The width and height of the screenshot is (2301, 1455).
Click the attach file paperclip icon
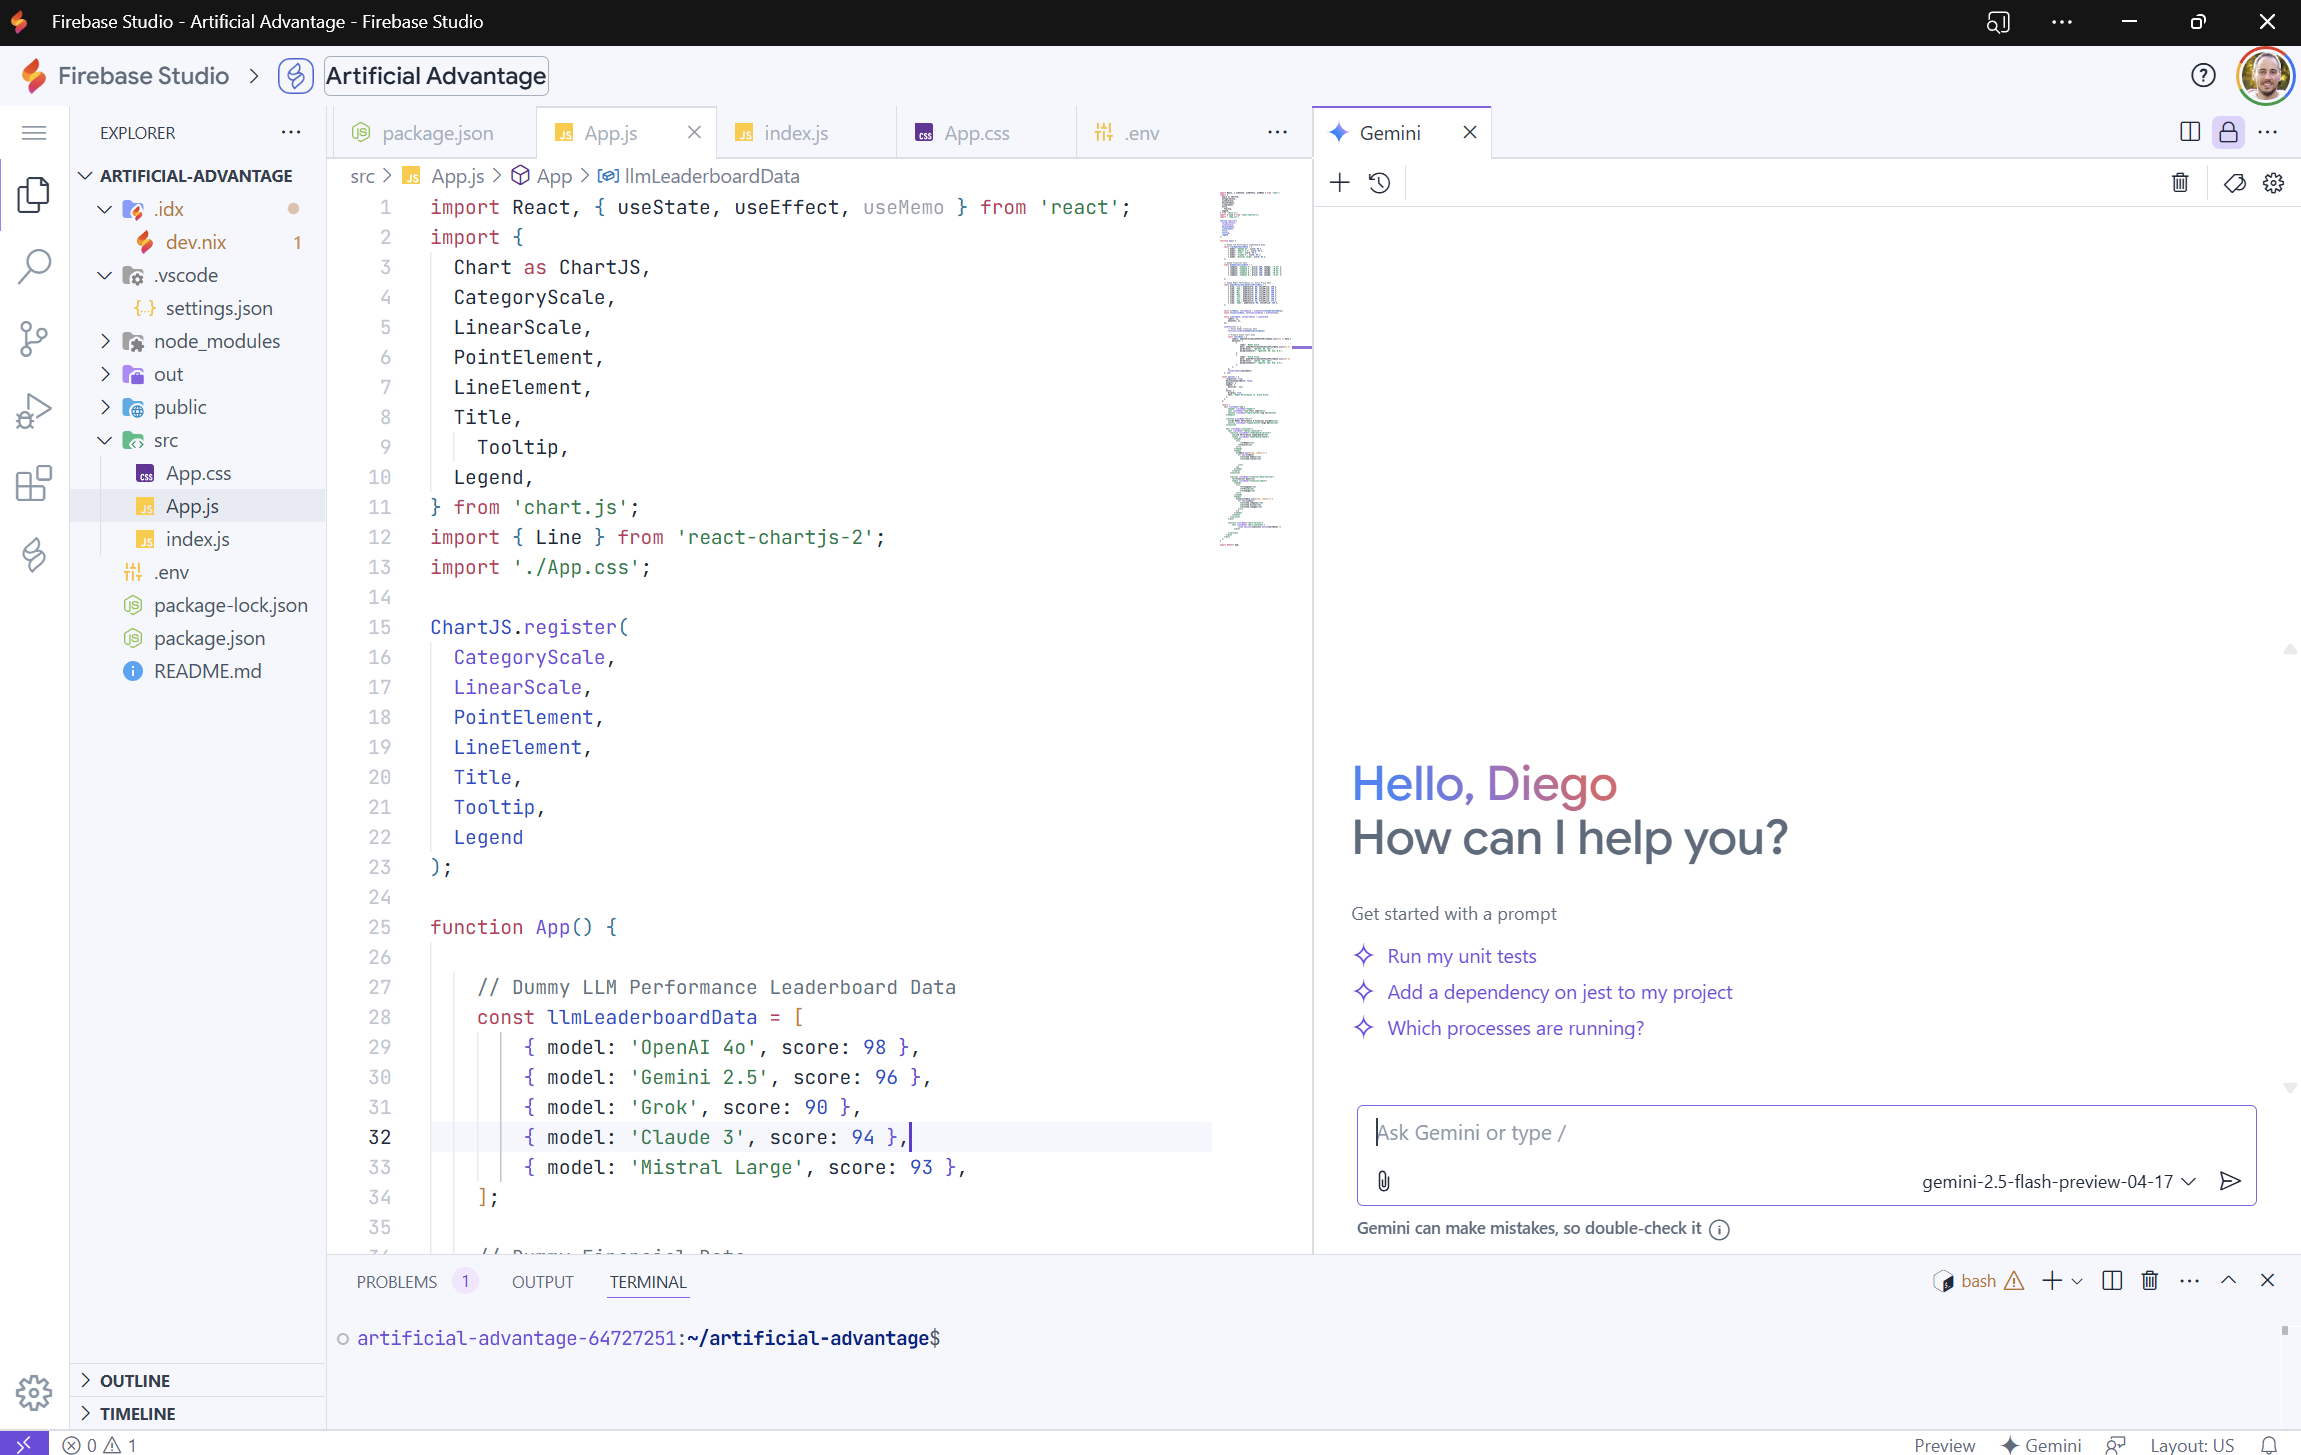[1383, 1181]
